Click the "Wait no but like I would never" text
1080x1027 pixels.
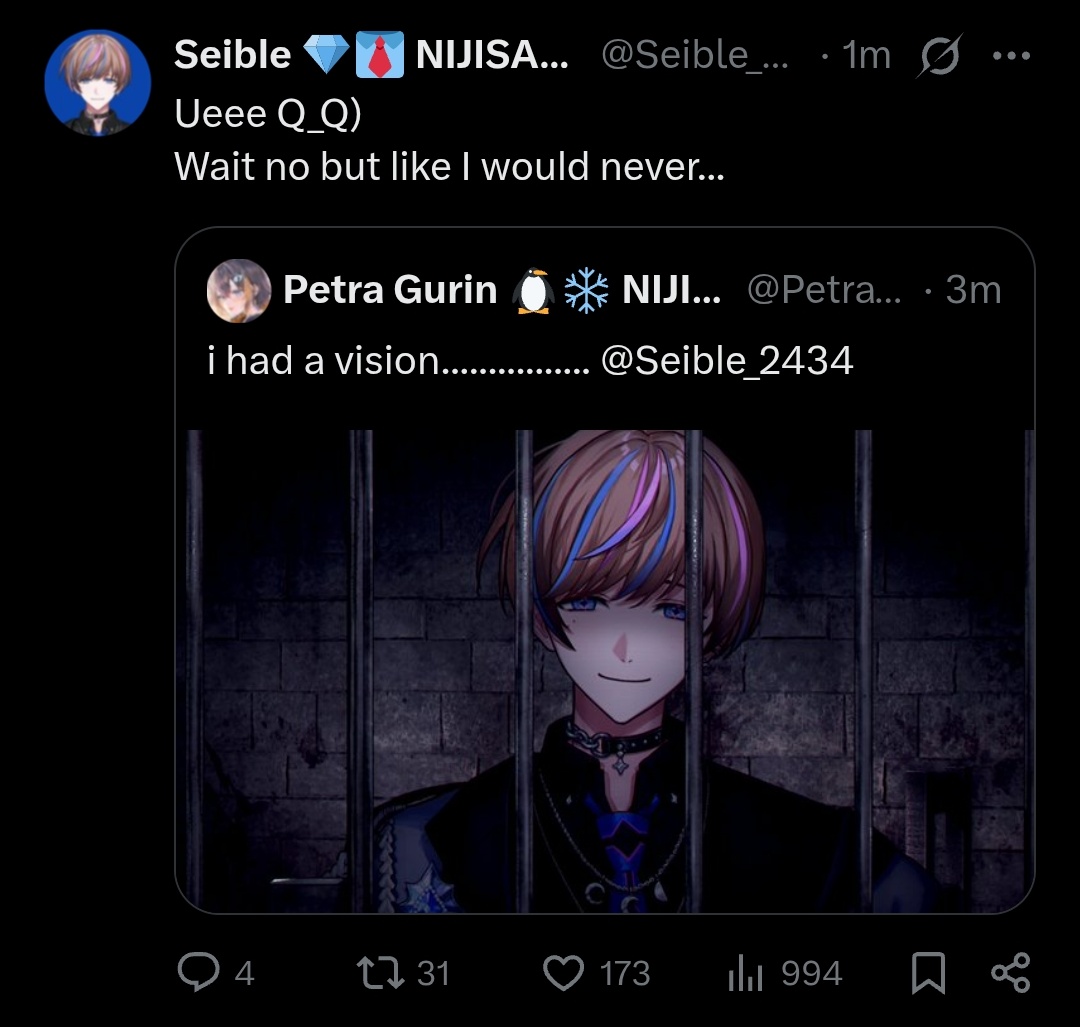click(449, 166)
